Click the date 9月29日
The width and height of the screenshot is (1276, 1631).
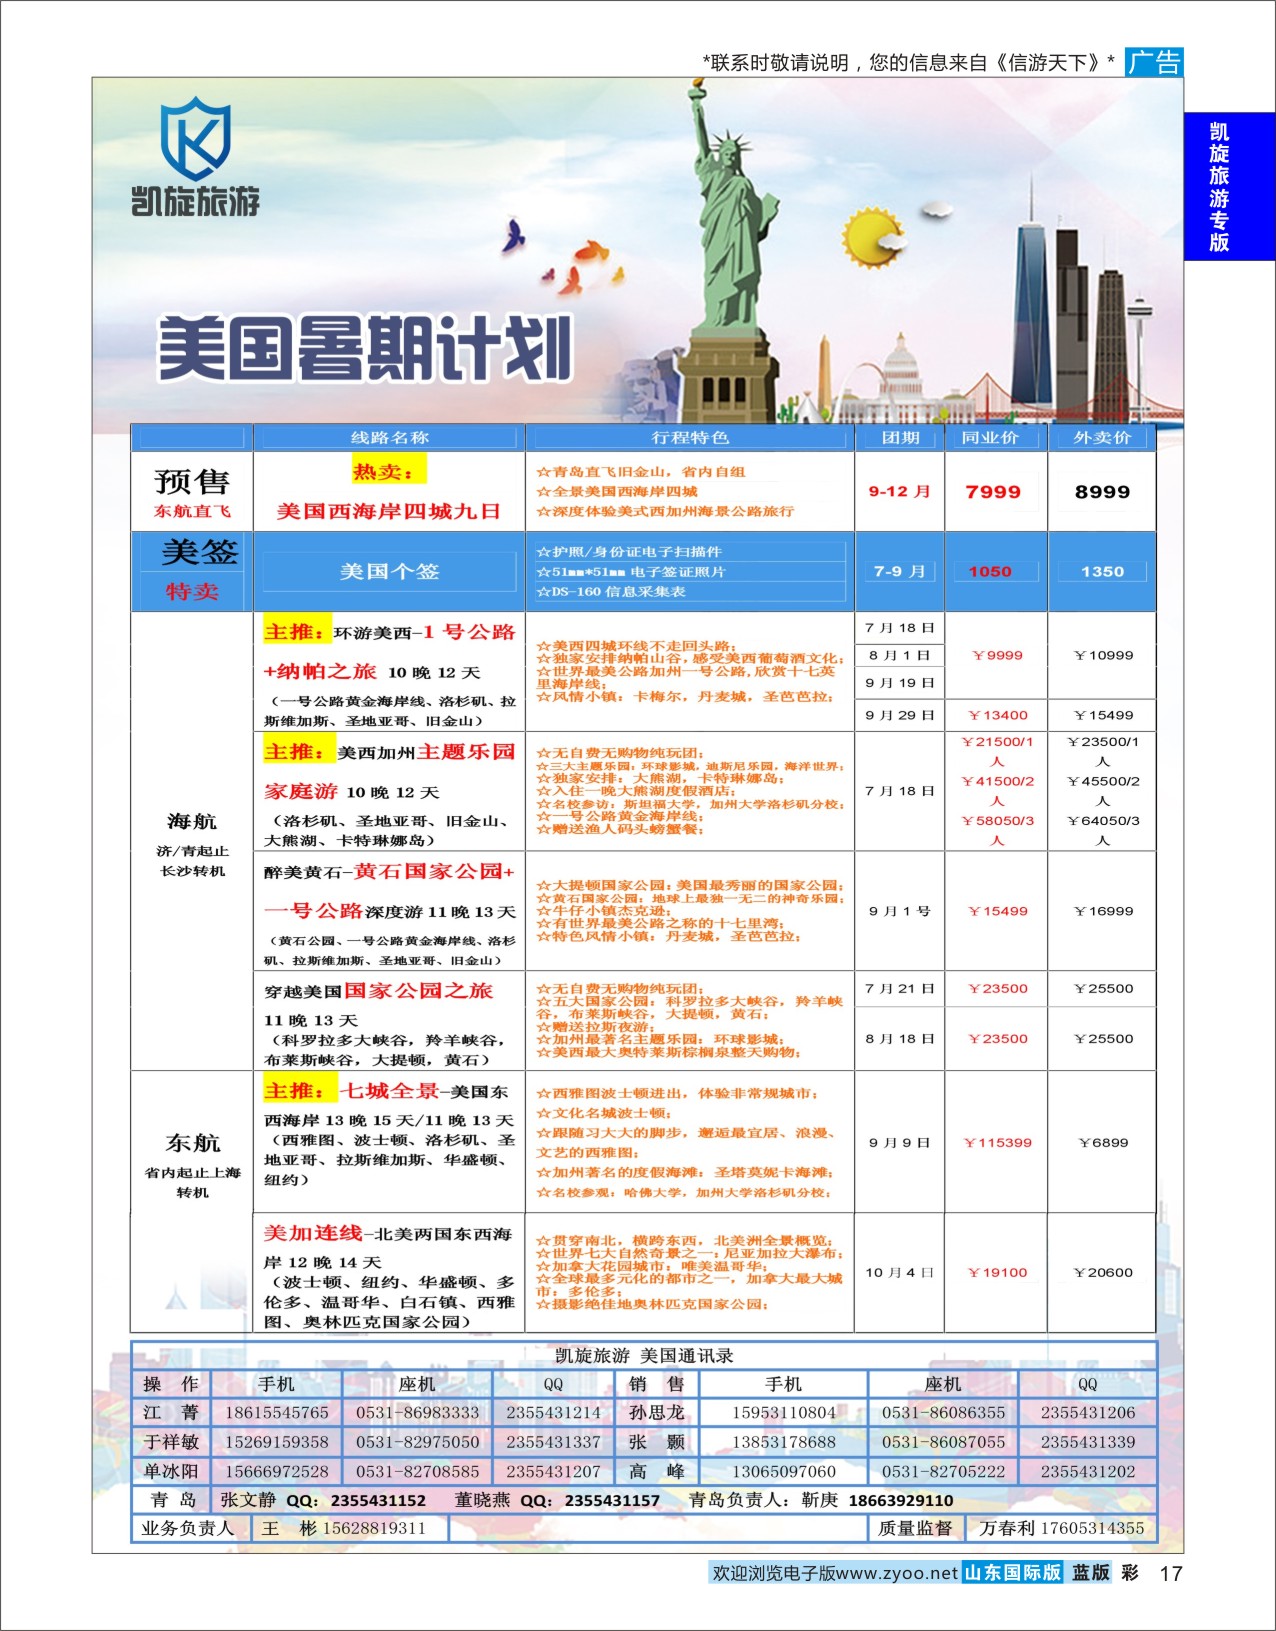pyautogui.click(x=900, y=715)
